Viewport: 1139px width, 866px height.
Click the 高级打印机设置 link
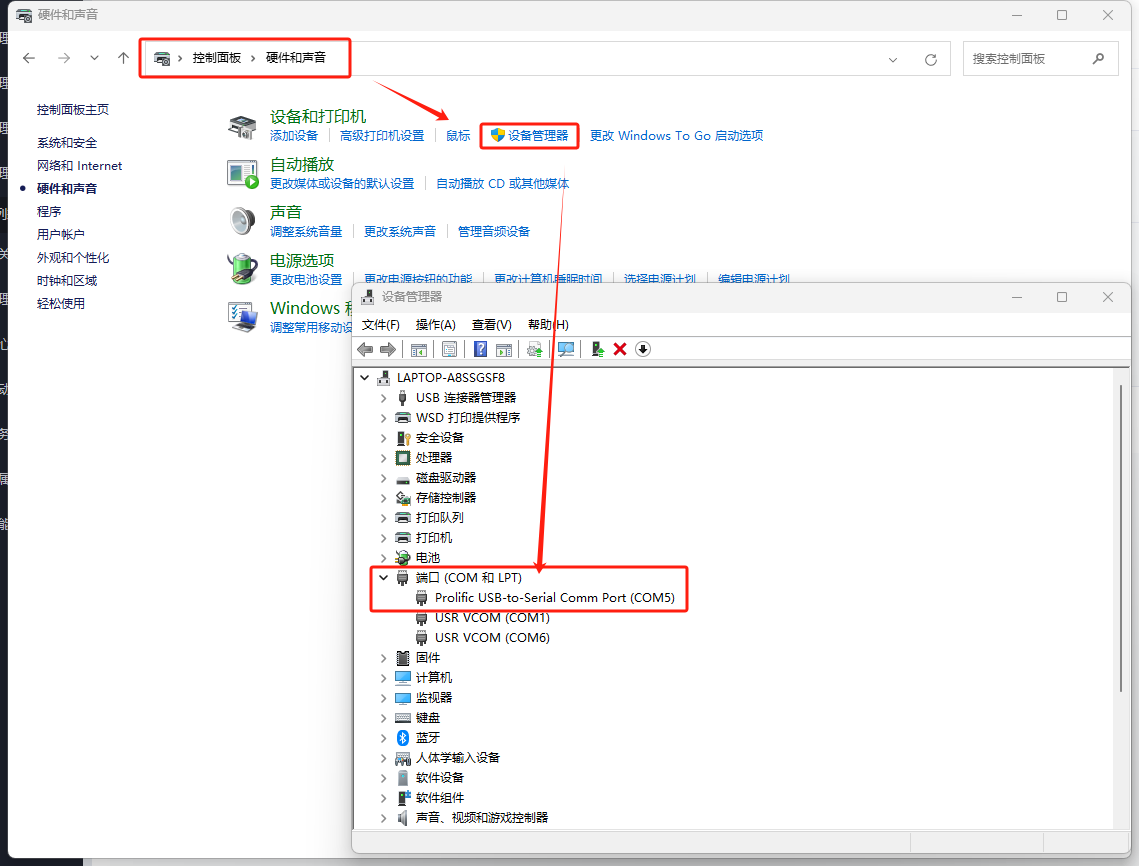[x=382, y=136]
